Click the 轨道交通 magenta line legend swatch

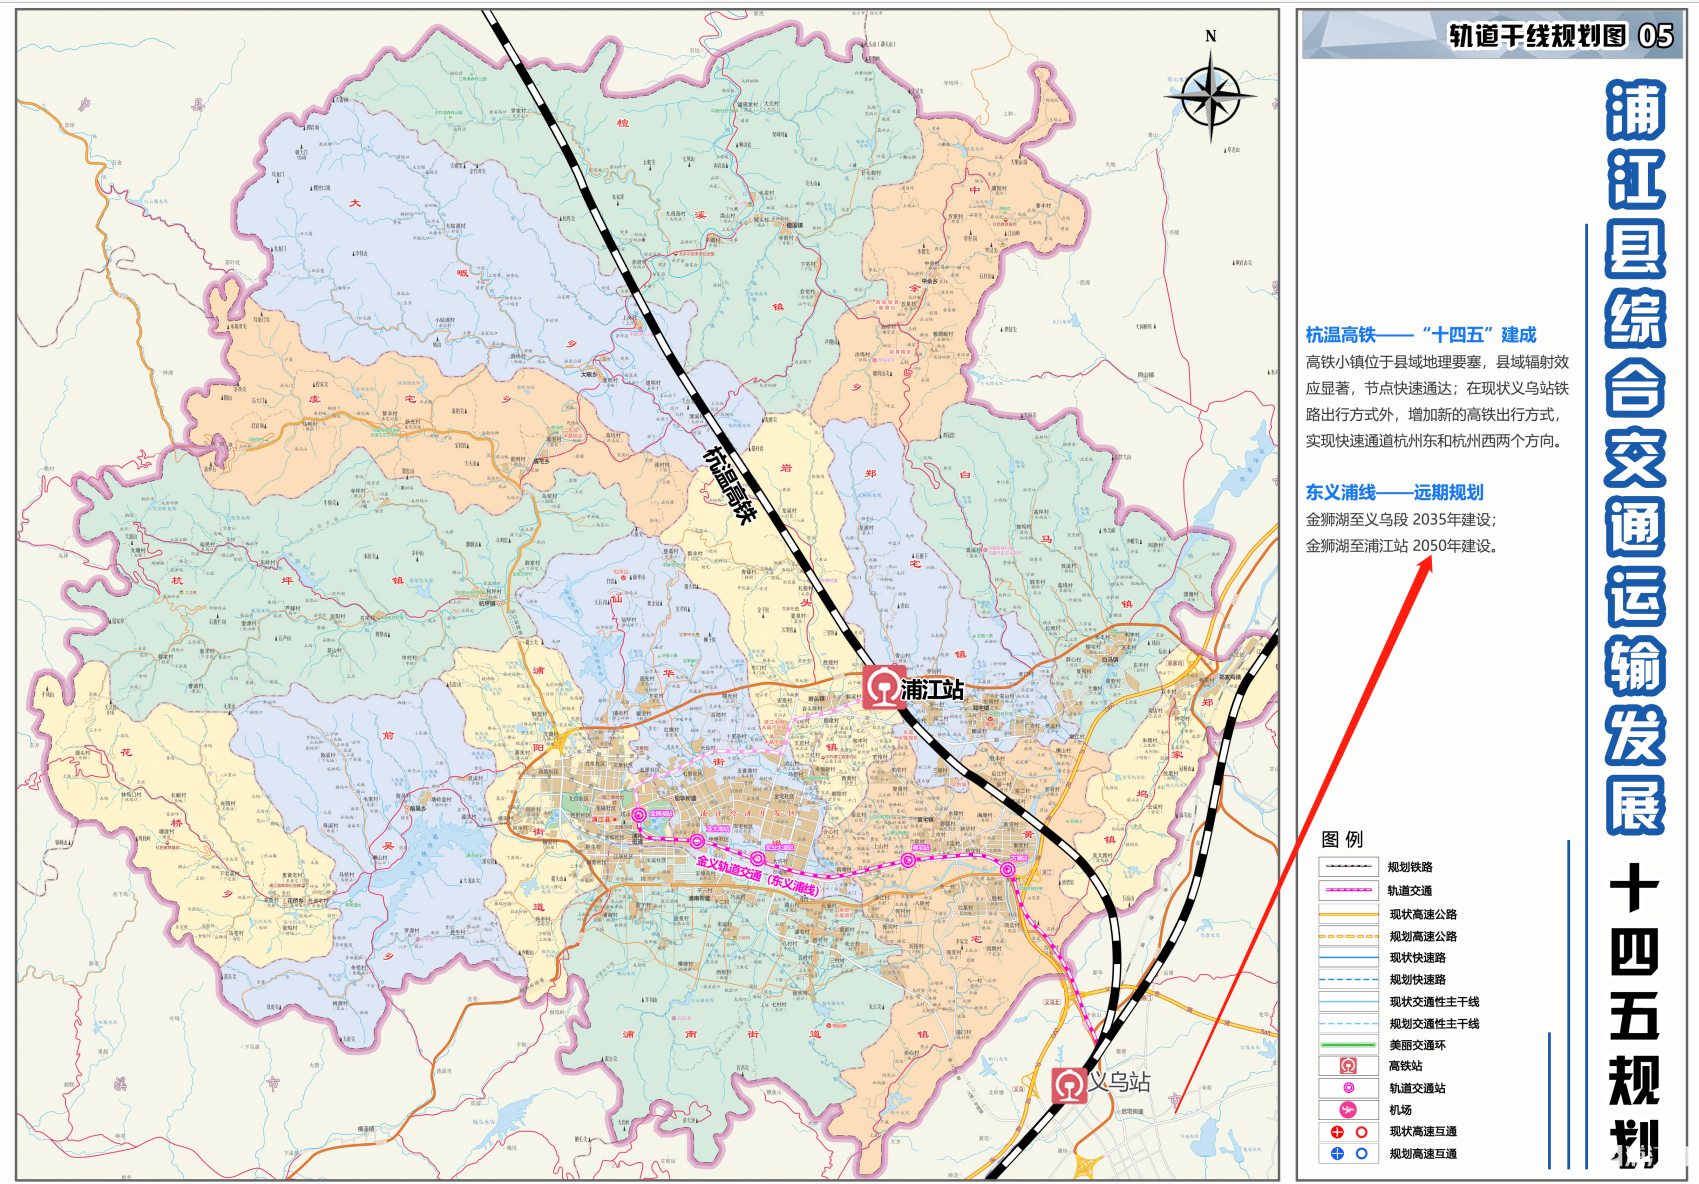point(1348,890)
